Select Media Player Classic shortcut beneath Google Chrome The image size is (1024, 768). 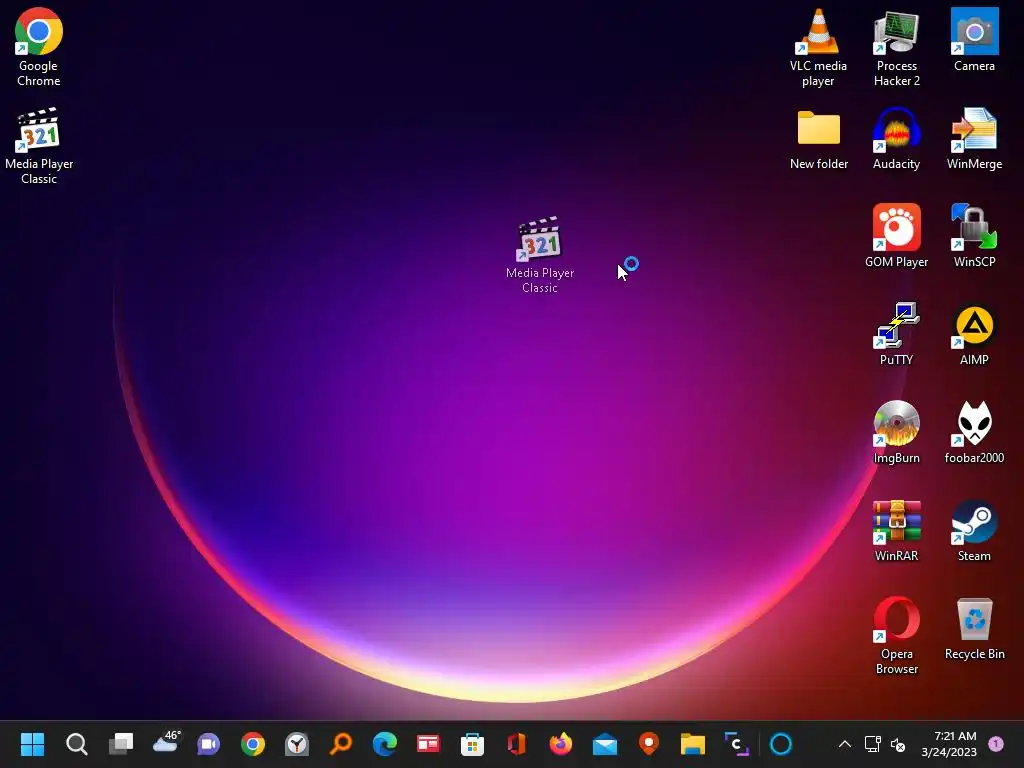click(x=39, y=146)
